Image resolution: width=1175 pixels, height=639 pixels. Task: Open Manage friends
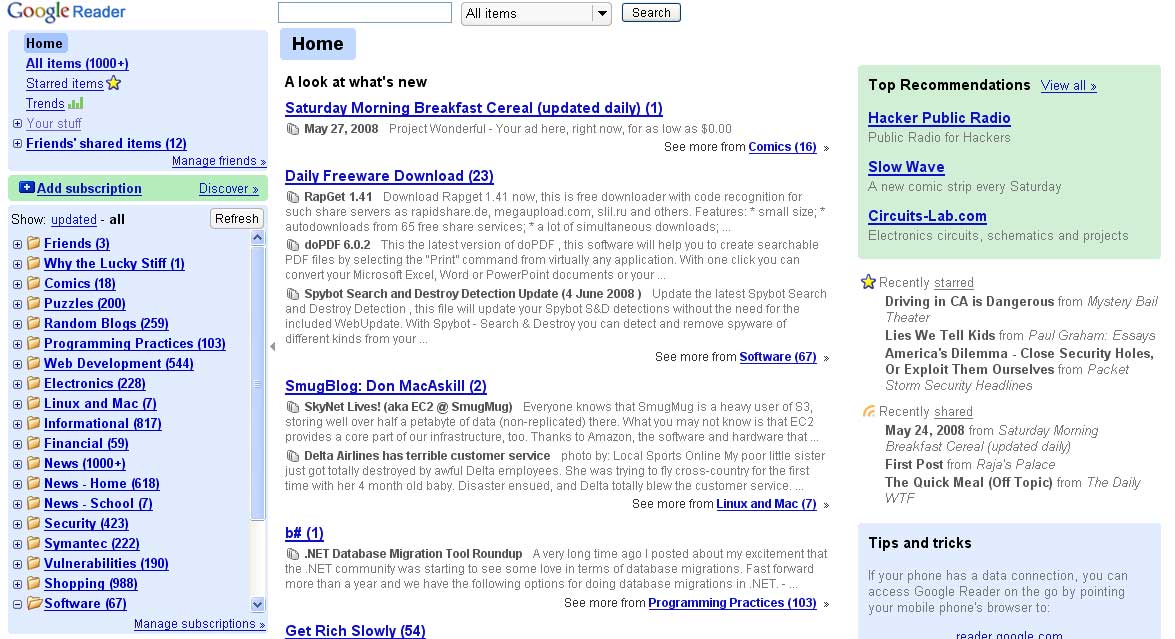click(x=219, y=161)
